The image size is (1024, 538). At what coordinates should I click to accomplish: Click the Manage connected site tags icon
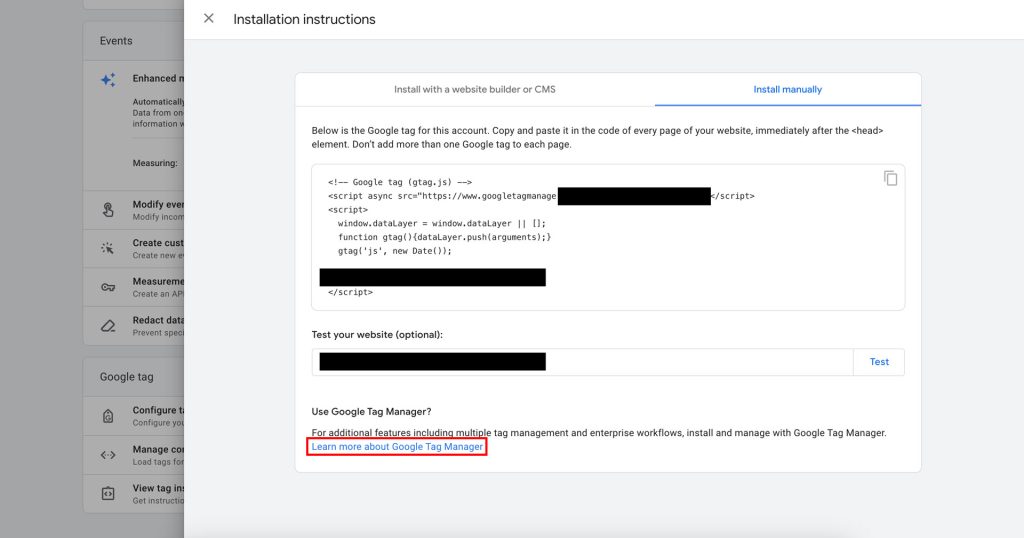tap(108, 455)
